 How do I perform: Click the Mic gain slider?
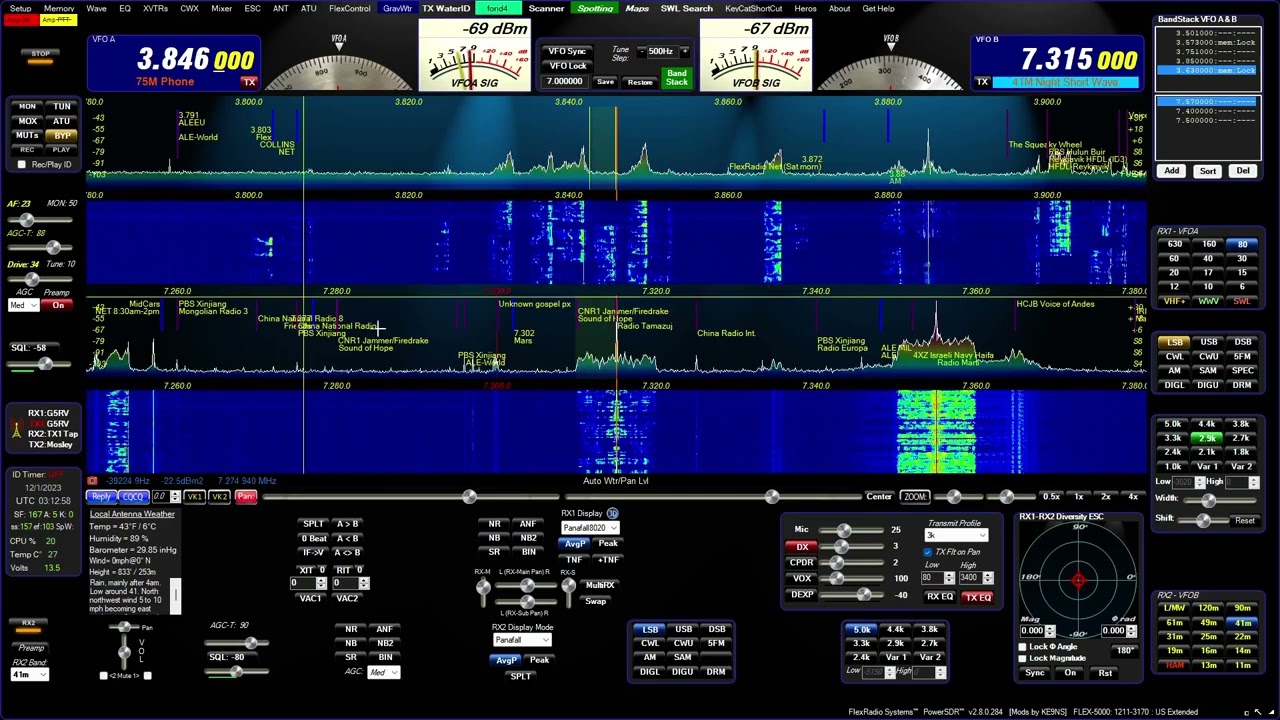tap(852, 530)
